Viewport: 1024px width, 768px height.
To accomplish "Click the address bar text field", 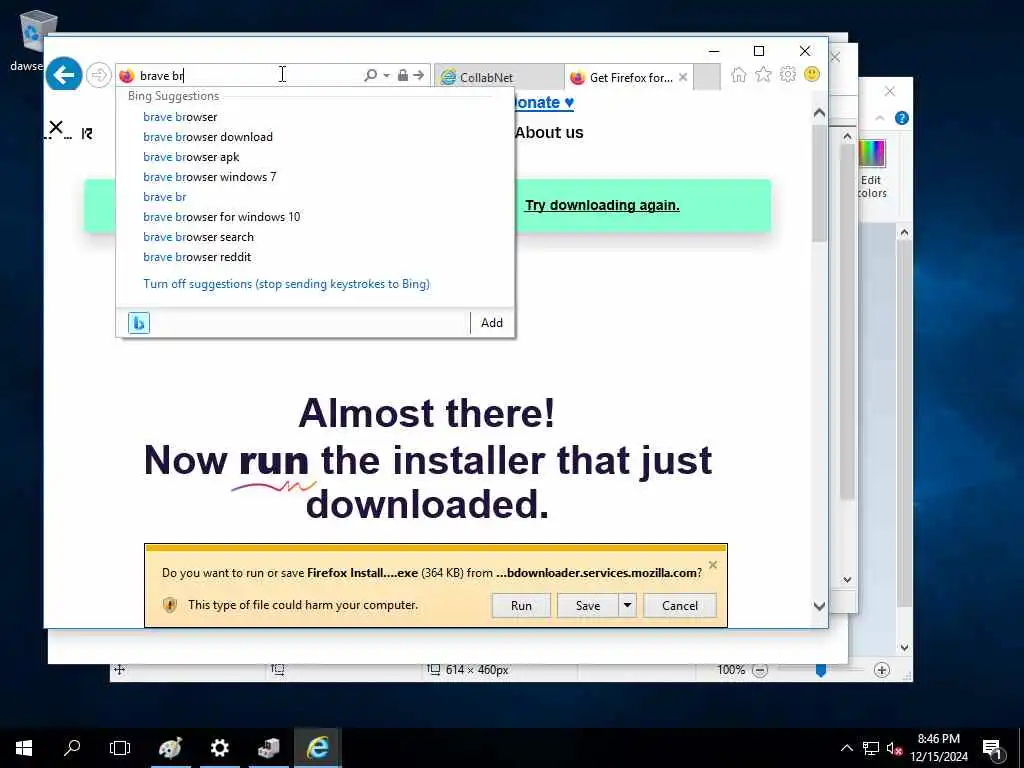I will click(248, 76).
